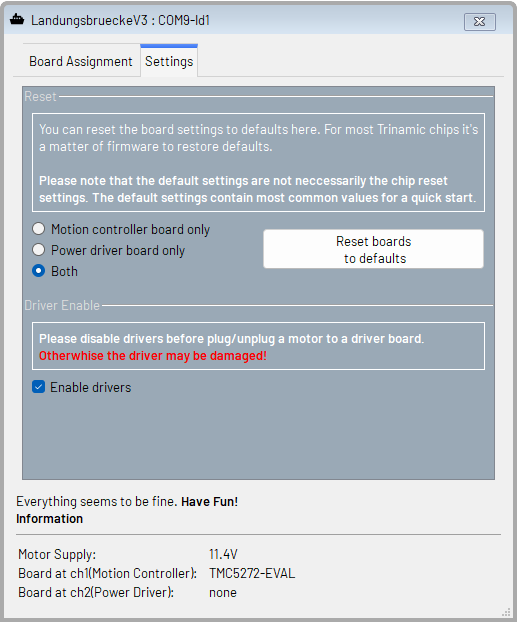Select the Settings tab

point(169,61)
